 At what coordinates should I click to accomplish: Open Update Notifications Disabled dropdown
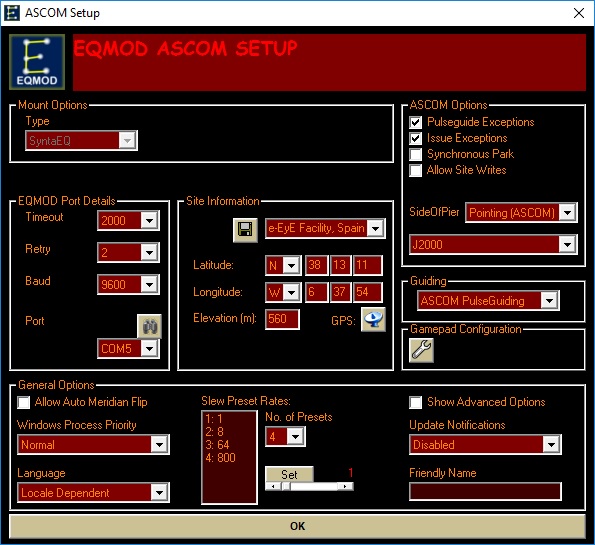[485, 444]
